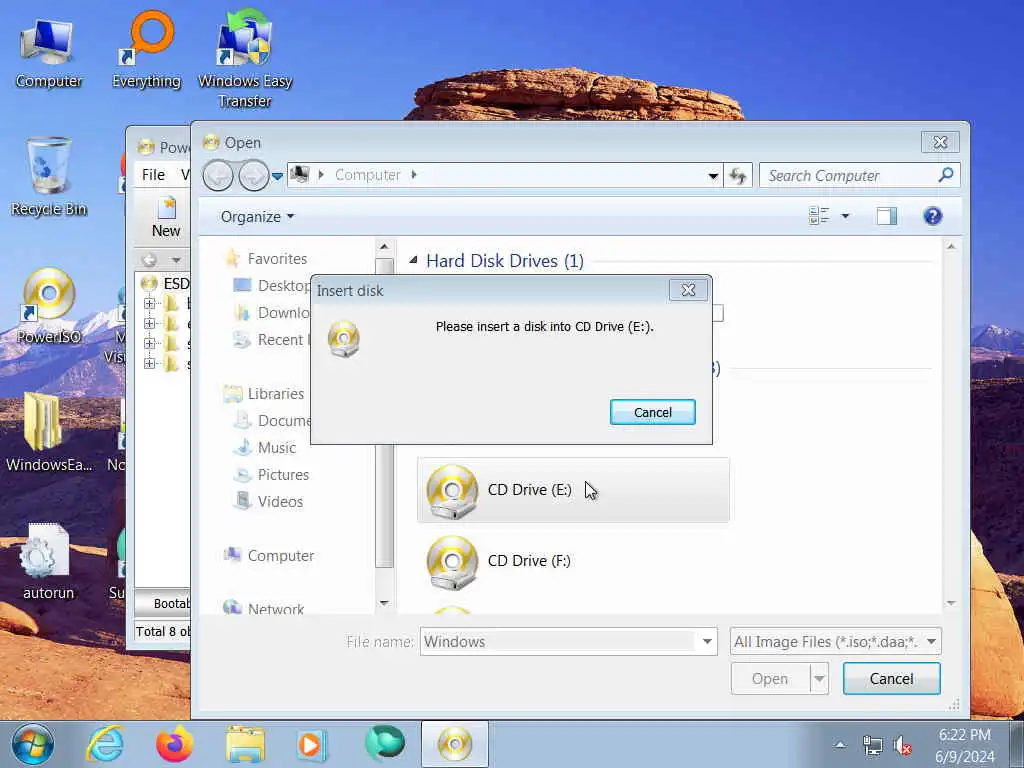Open the Computer desktop icon

point(48,54)
